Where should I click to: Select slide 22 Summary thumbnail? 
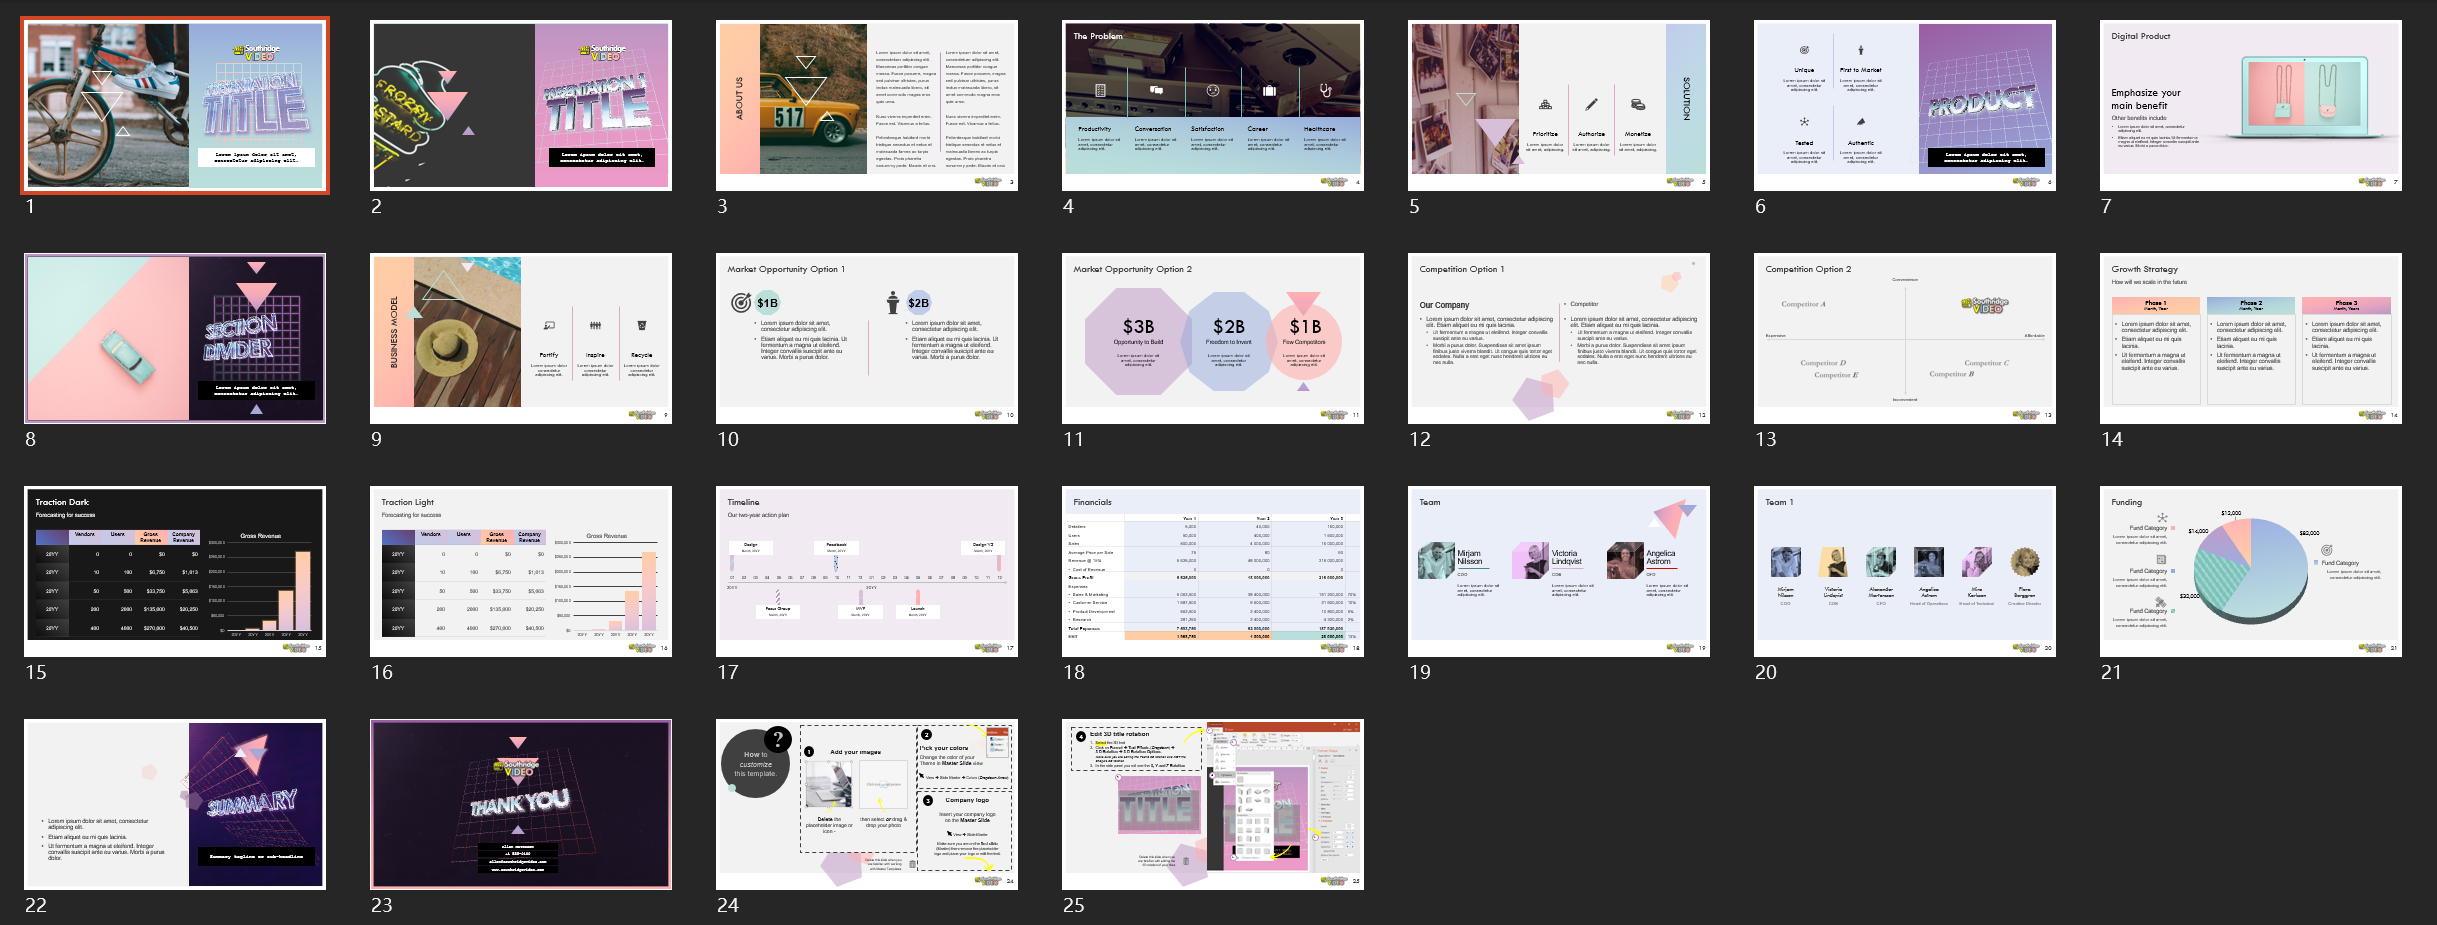175,804
